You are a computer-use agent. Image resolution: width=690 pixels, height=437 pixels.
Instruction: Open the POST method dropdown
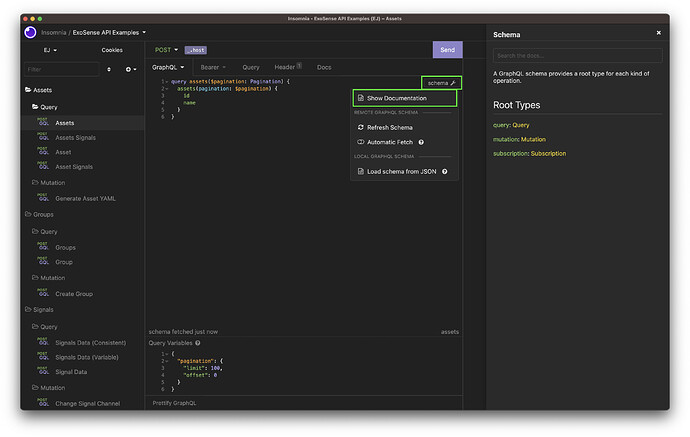point(166,50)
